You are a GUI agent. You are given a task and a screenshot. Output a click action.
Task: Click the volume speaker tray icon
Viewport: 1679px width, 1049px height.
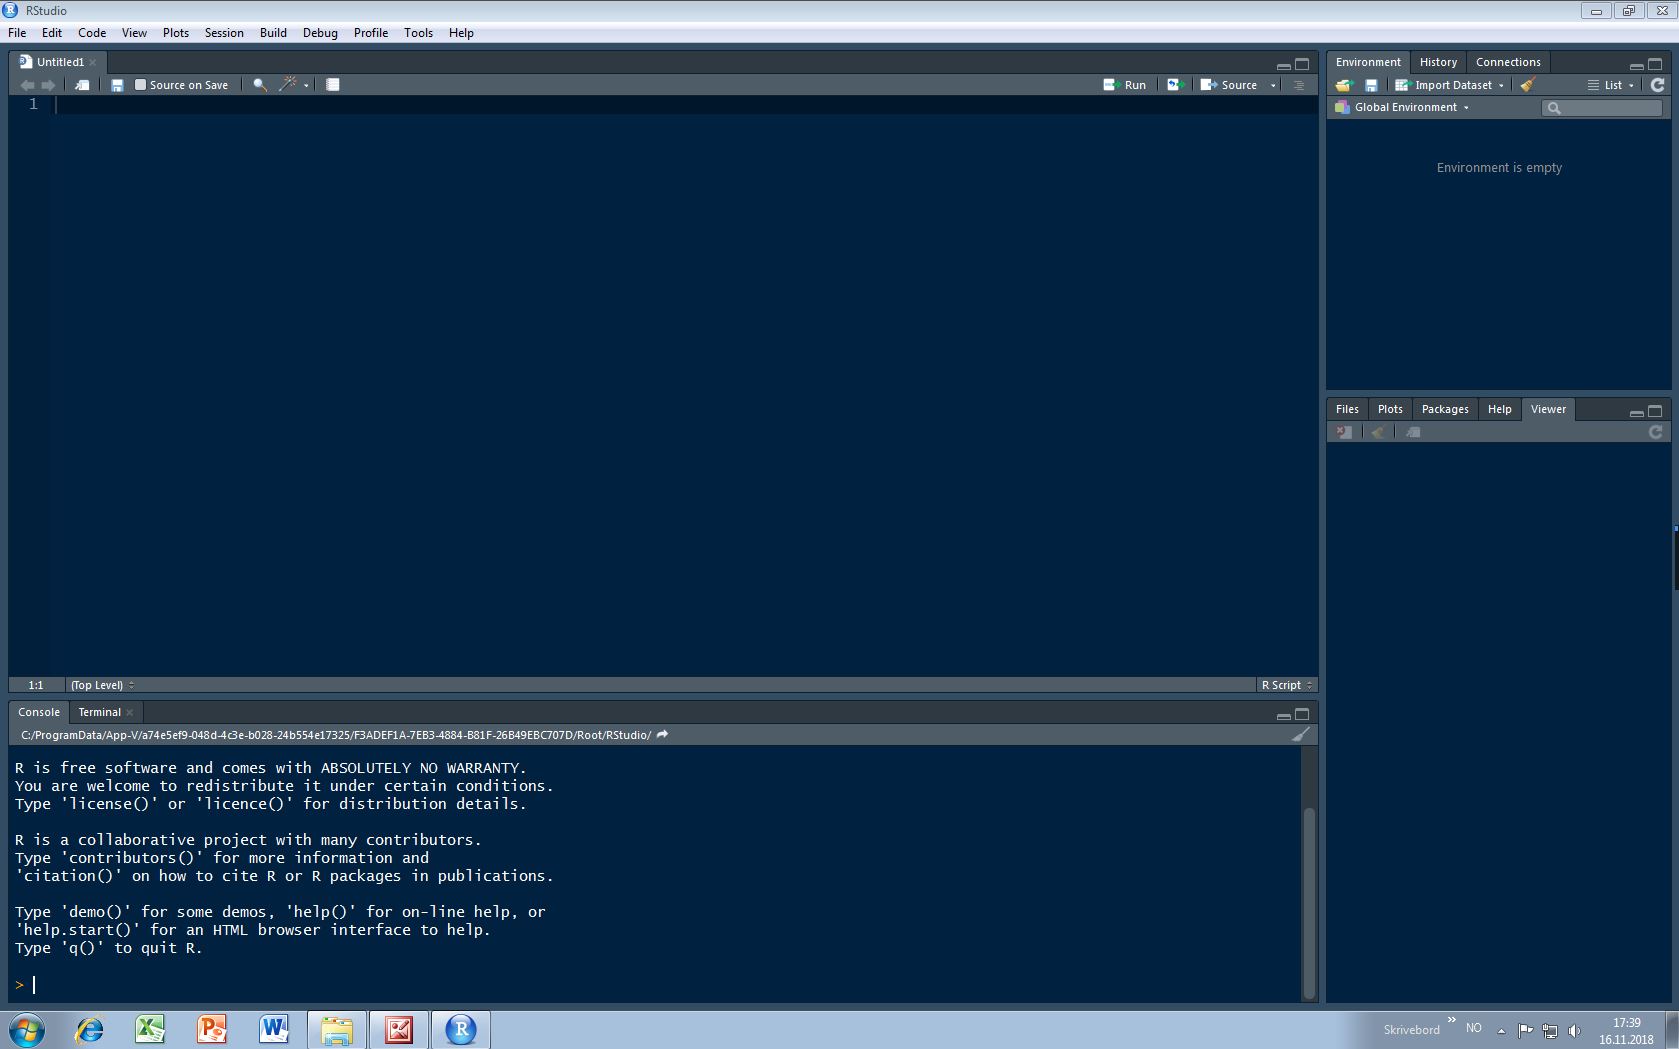pos(1574,1030)
